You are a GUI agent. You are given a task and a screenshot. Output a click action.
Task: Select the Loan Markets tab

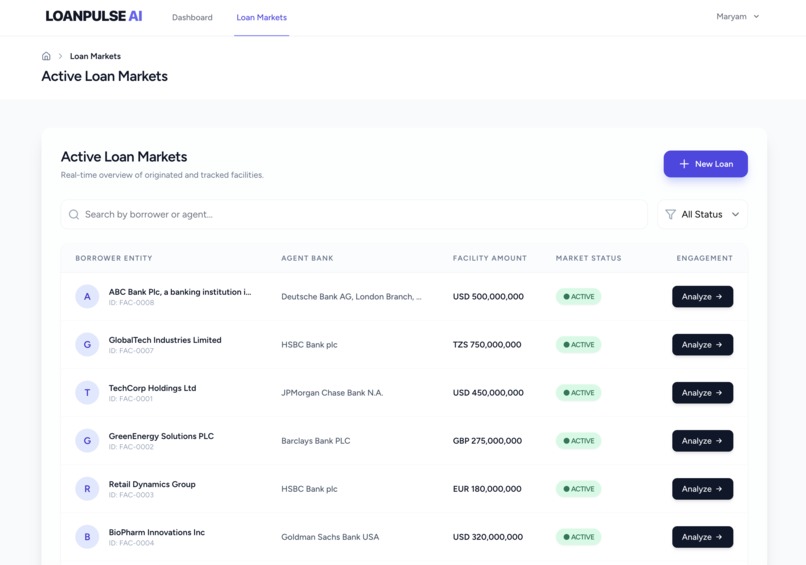point(262,17)
